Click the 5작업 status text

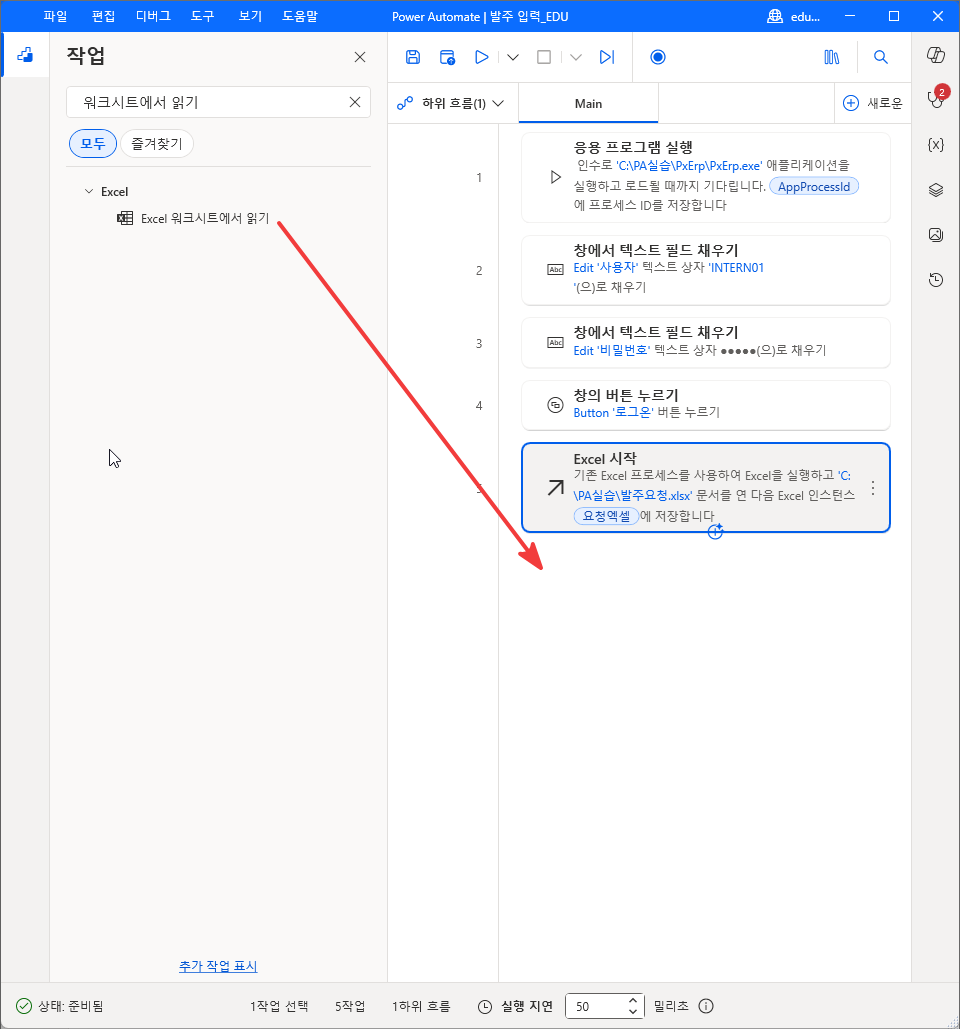(350, 1006)
